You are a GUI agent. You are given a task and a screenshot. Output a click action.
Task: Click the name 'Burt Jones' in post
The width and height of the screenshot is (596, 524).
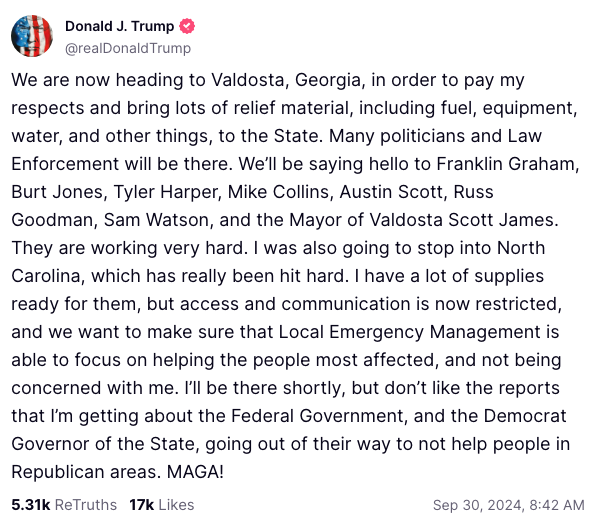(x=57, y=192)
